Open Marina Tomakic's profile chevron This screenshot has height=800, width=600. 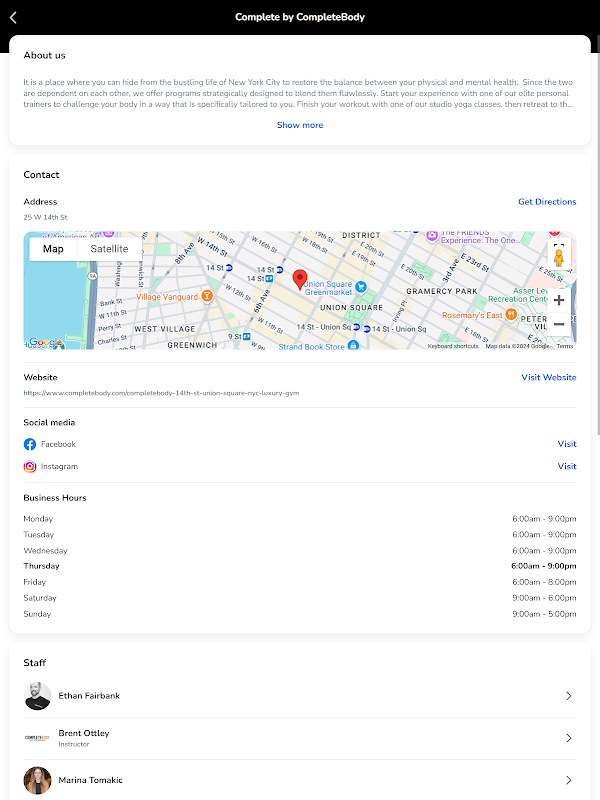coord(568,780)
